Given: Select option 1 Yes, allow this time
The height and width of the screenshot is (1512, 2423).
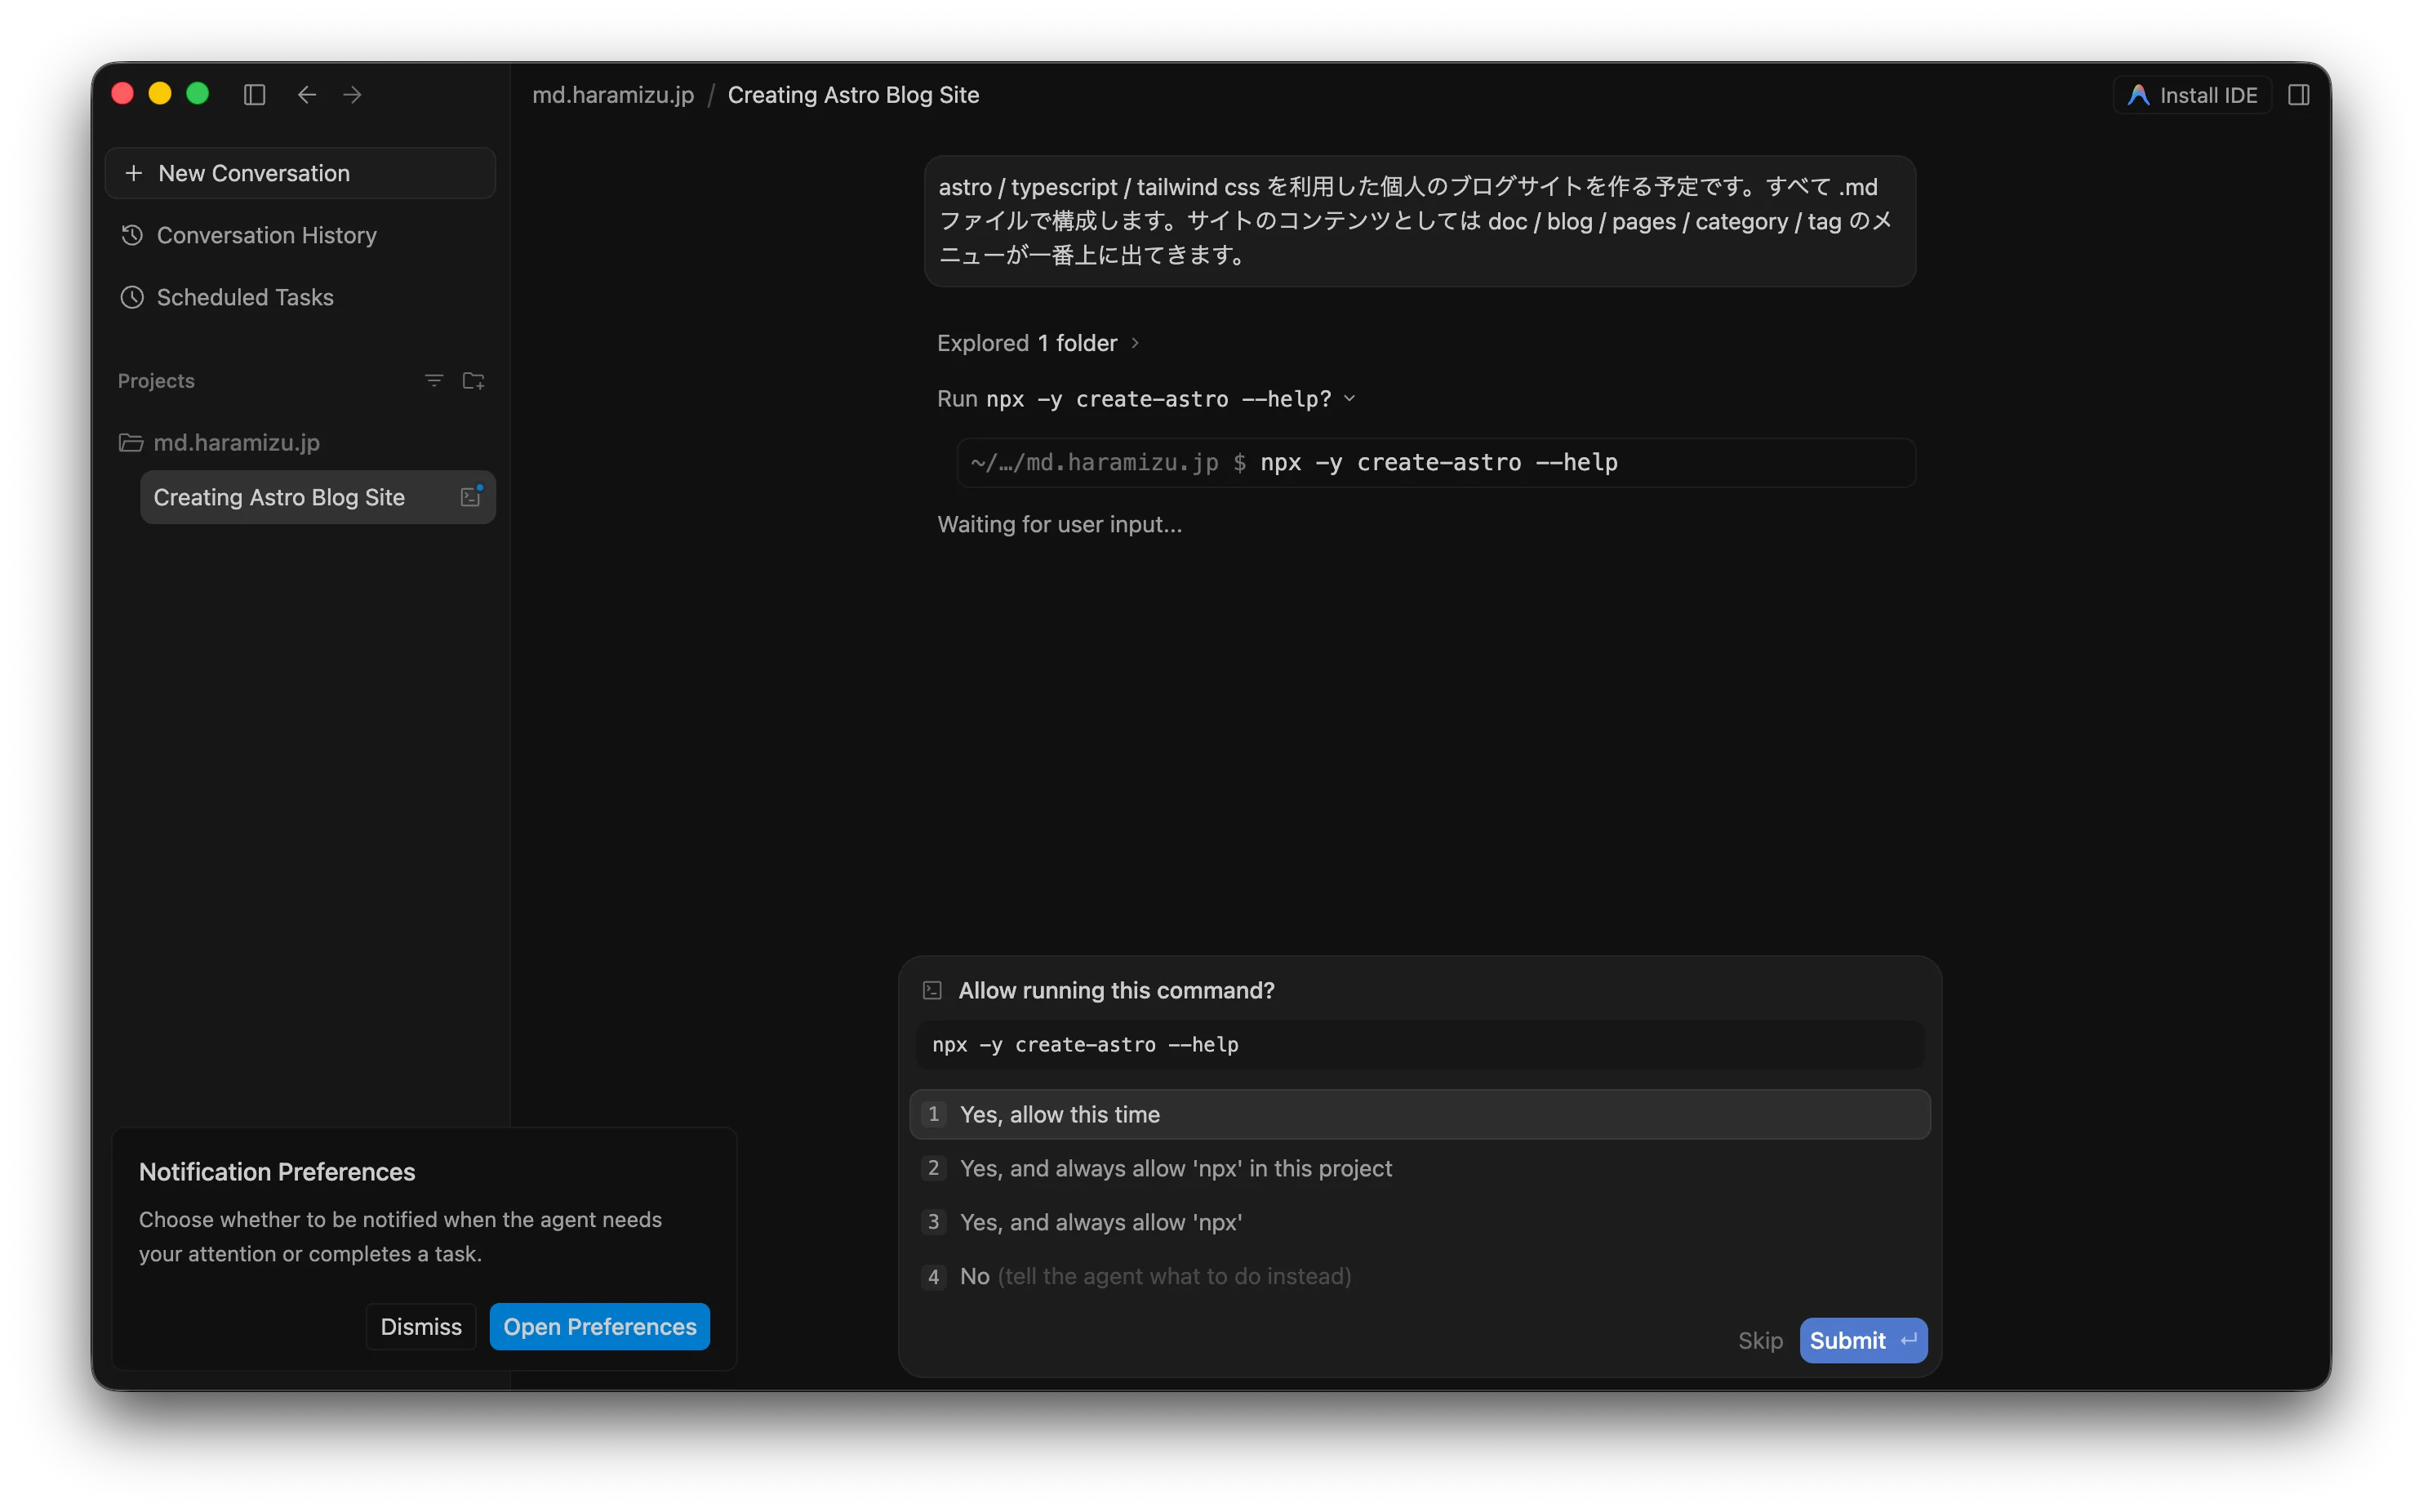Looking at the screenshot, I should 1419,1114.
